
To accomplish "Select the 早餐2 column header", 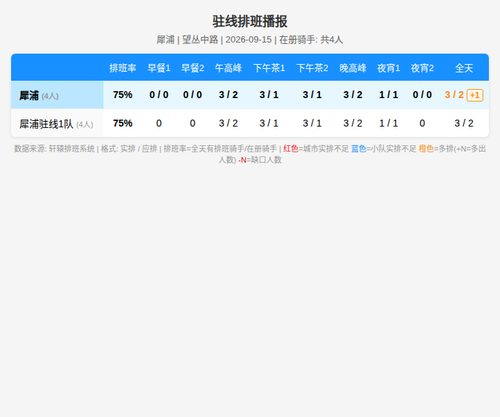I will [x=192, y=68].
